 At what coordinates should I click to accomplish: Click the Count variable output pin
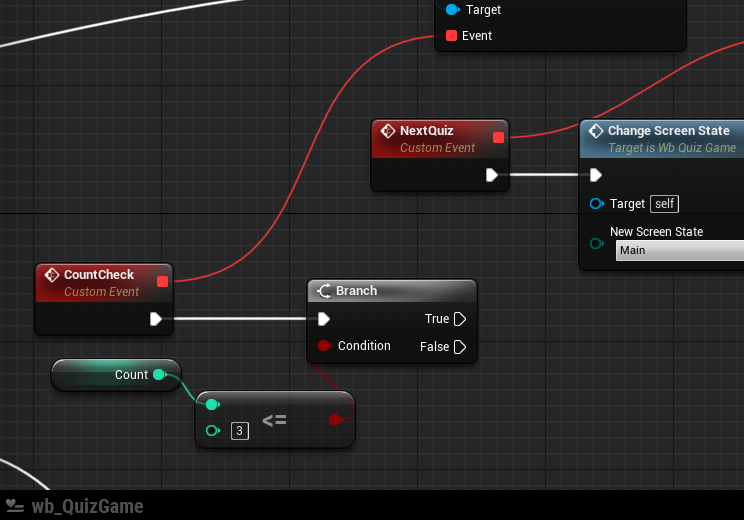tap(159, 375)
